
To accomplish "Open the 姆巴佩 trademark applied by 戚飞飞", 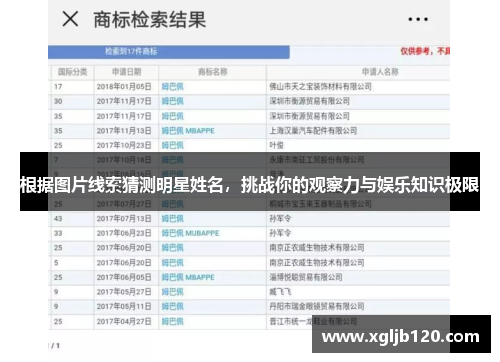I will coord(173,292).
